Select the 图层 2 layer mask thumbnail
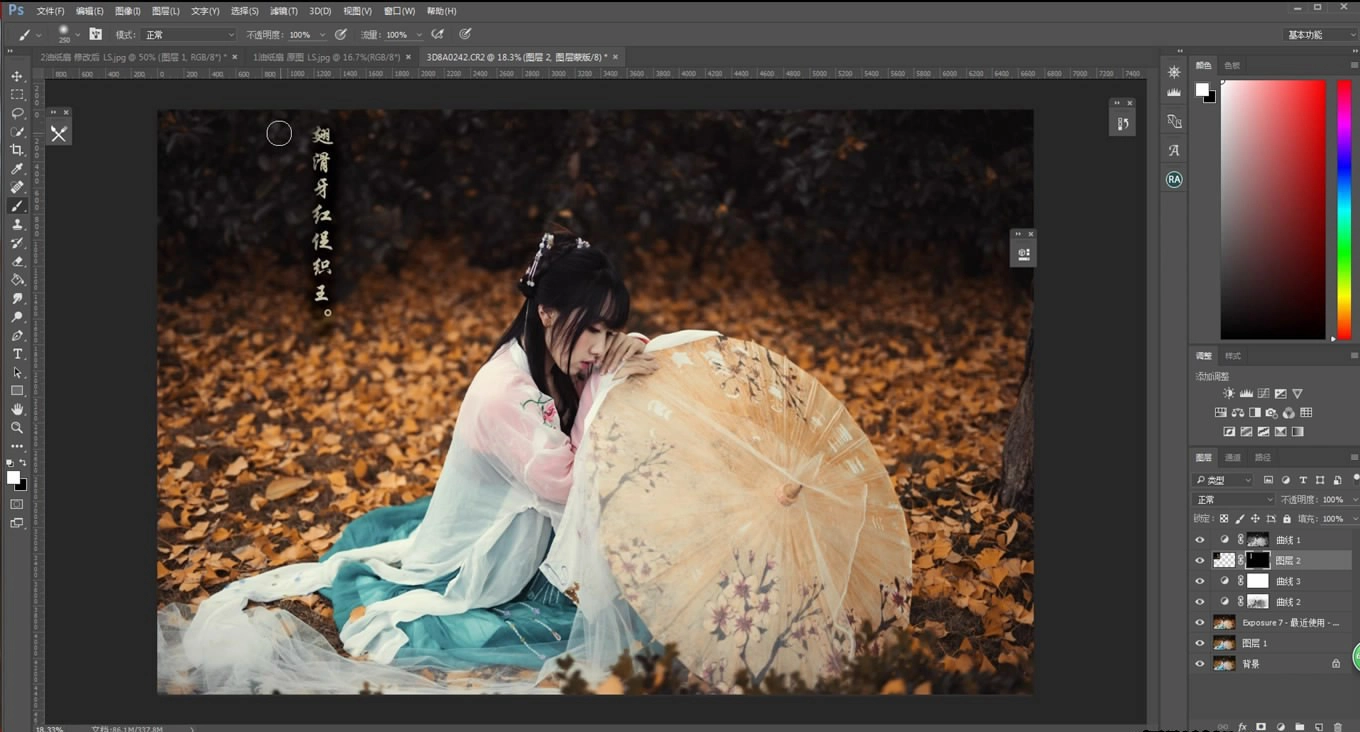1360x732 pixels. [1258, 561]
